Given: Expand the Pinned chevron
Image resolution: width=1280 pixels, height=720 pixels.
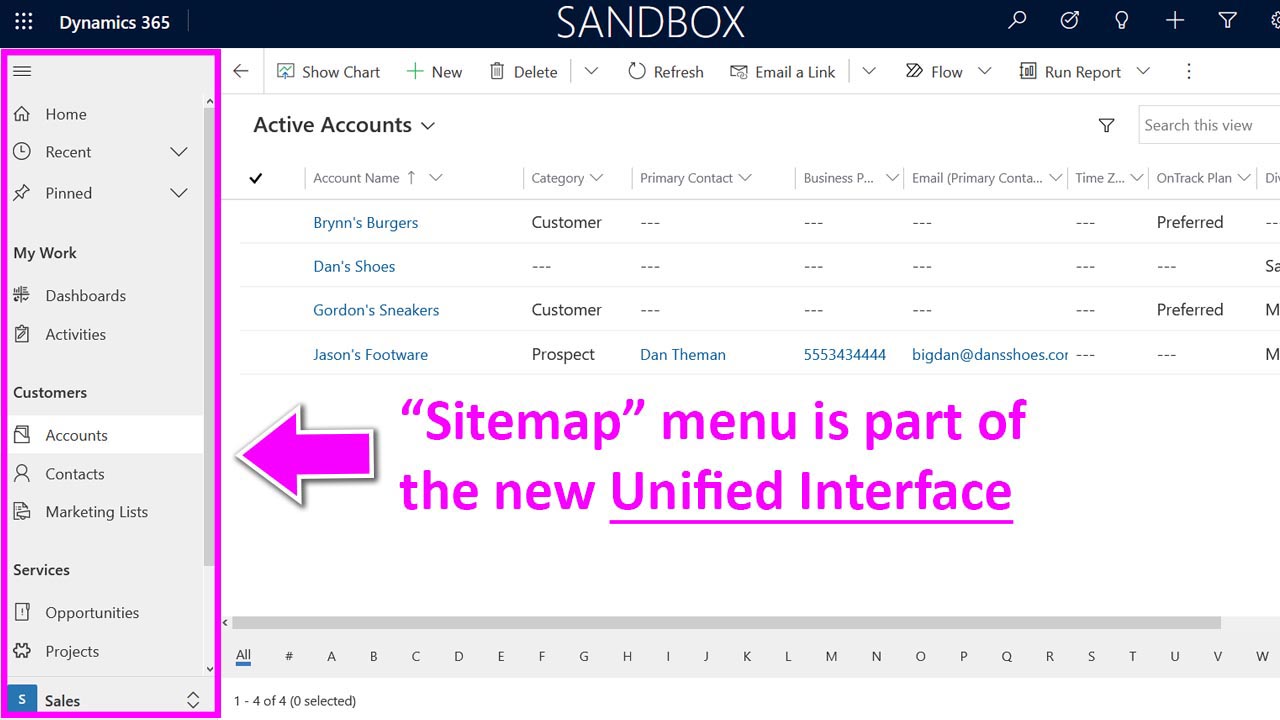Looking at the screenshot, I should 179,193.
